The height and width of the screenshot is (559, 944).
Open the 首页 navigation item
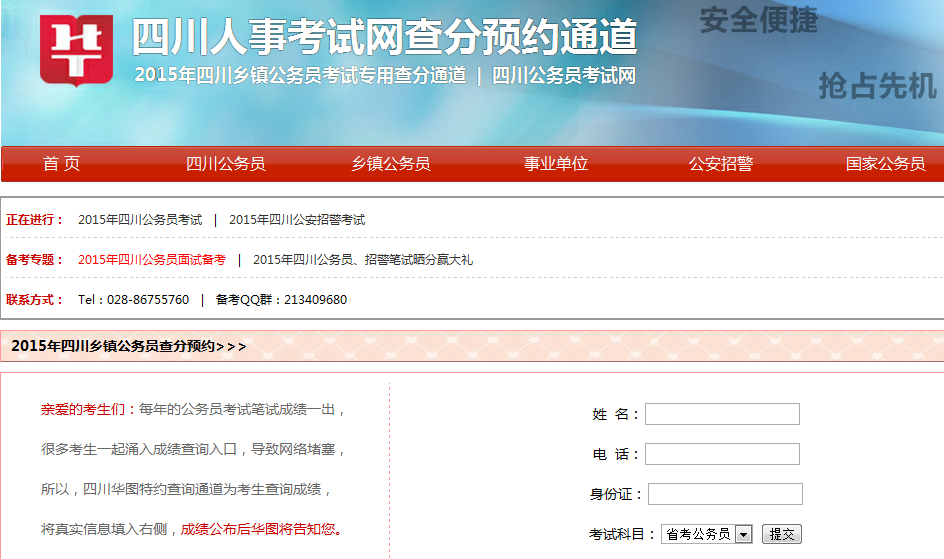61,164
